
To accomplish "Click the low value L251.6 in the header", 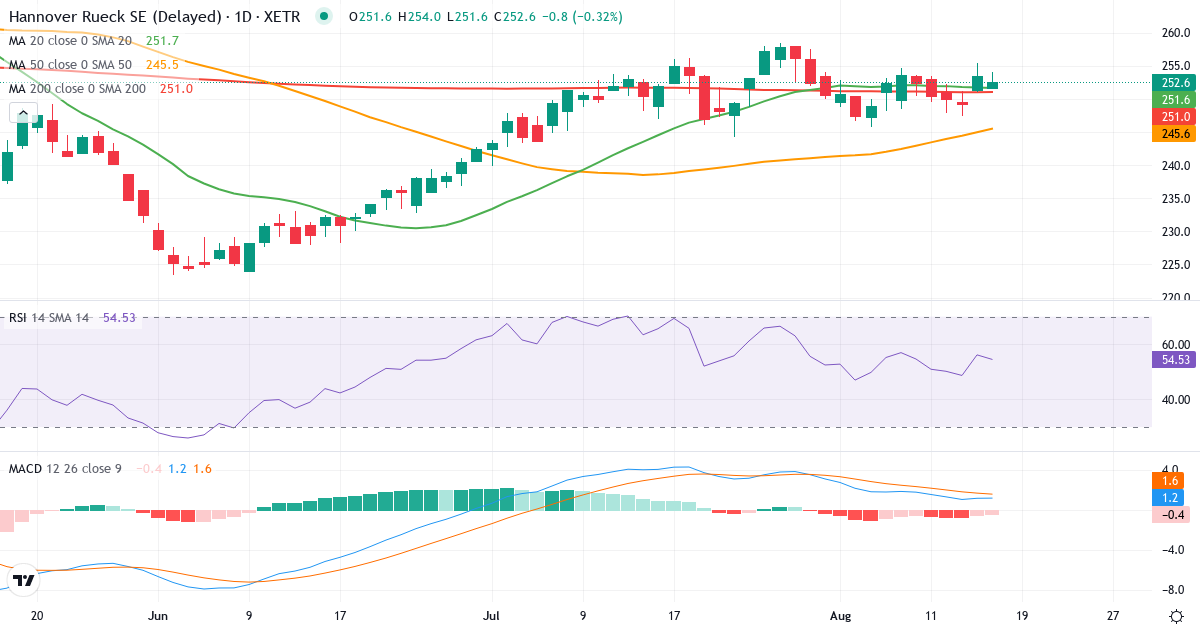I will pyautogui.click(x=467, y=17).
